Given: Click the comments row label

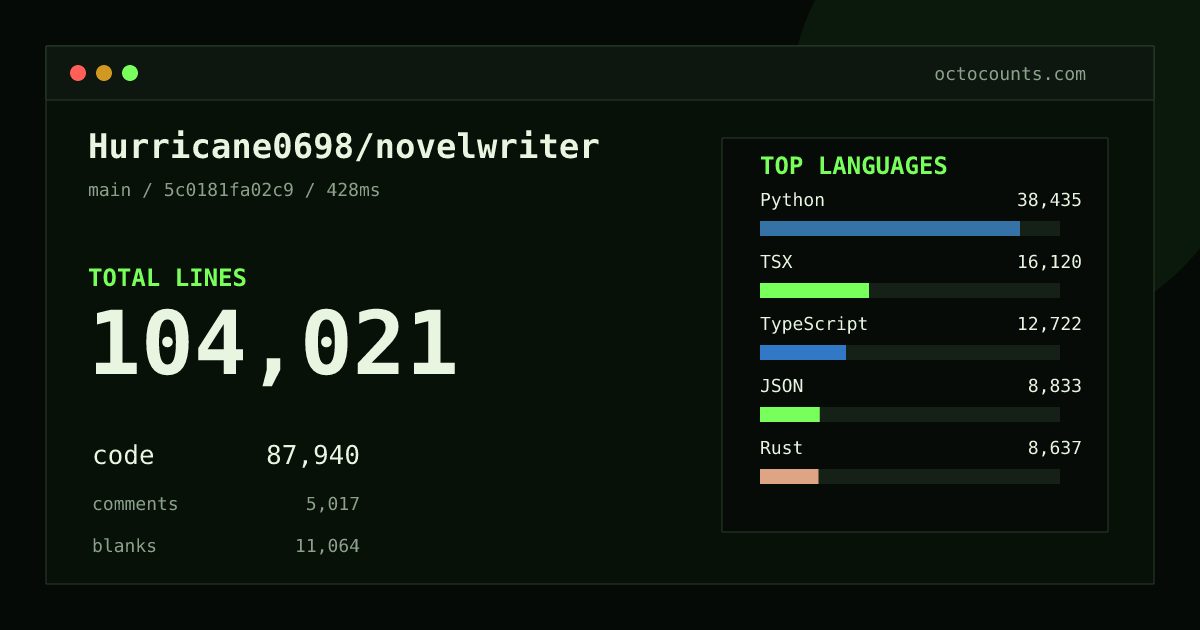Looking at the screenshot, I should (135, 504).
